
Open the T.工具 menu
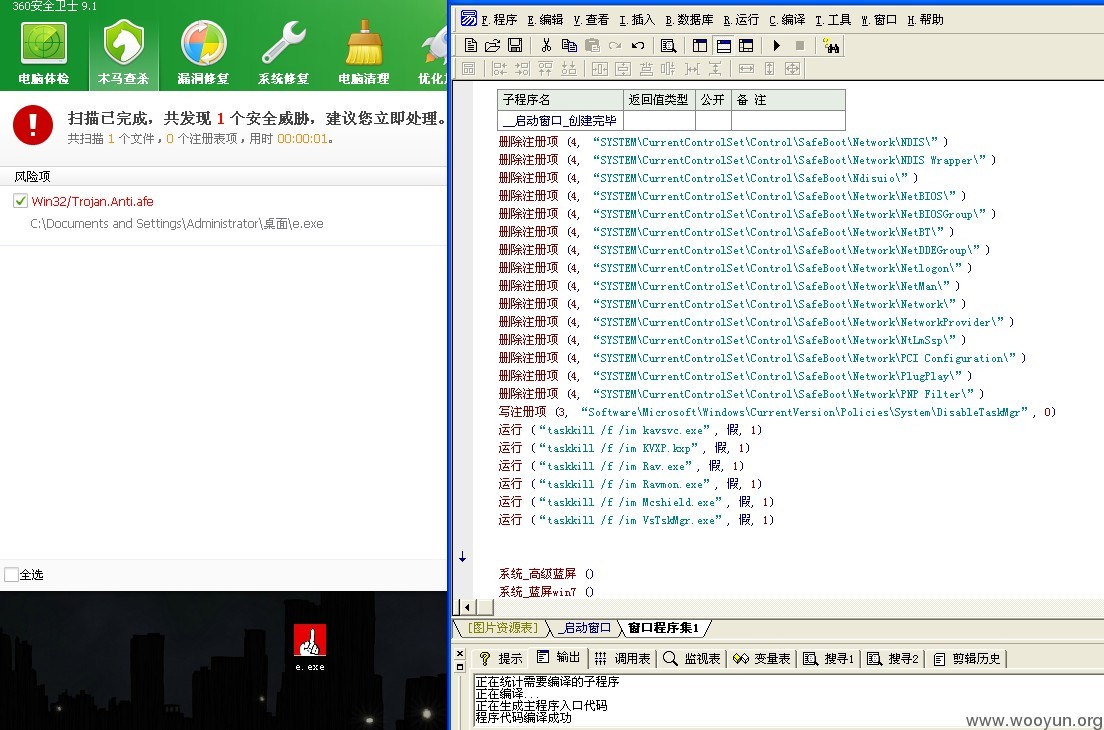[832, 20]
